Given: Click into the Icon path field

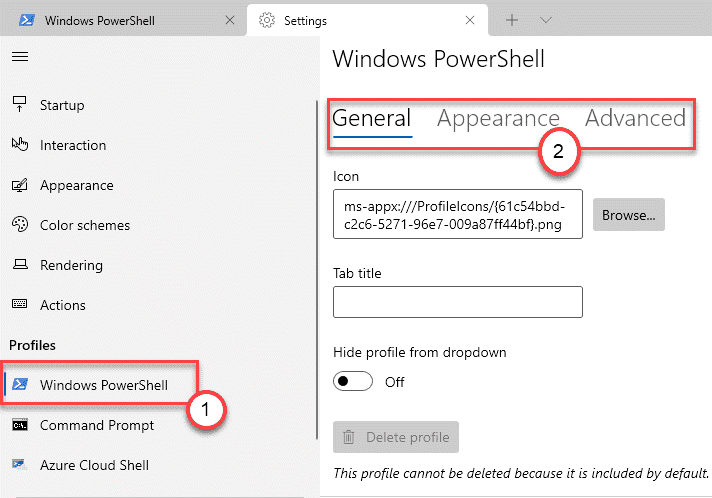Looking at the screenshot, I should [x=458, y=214].
